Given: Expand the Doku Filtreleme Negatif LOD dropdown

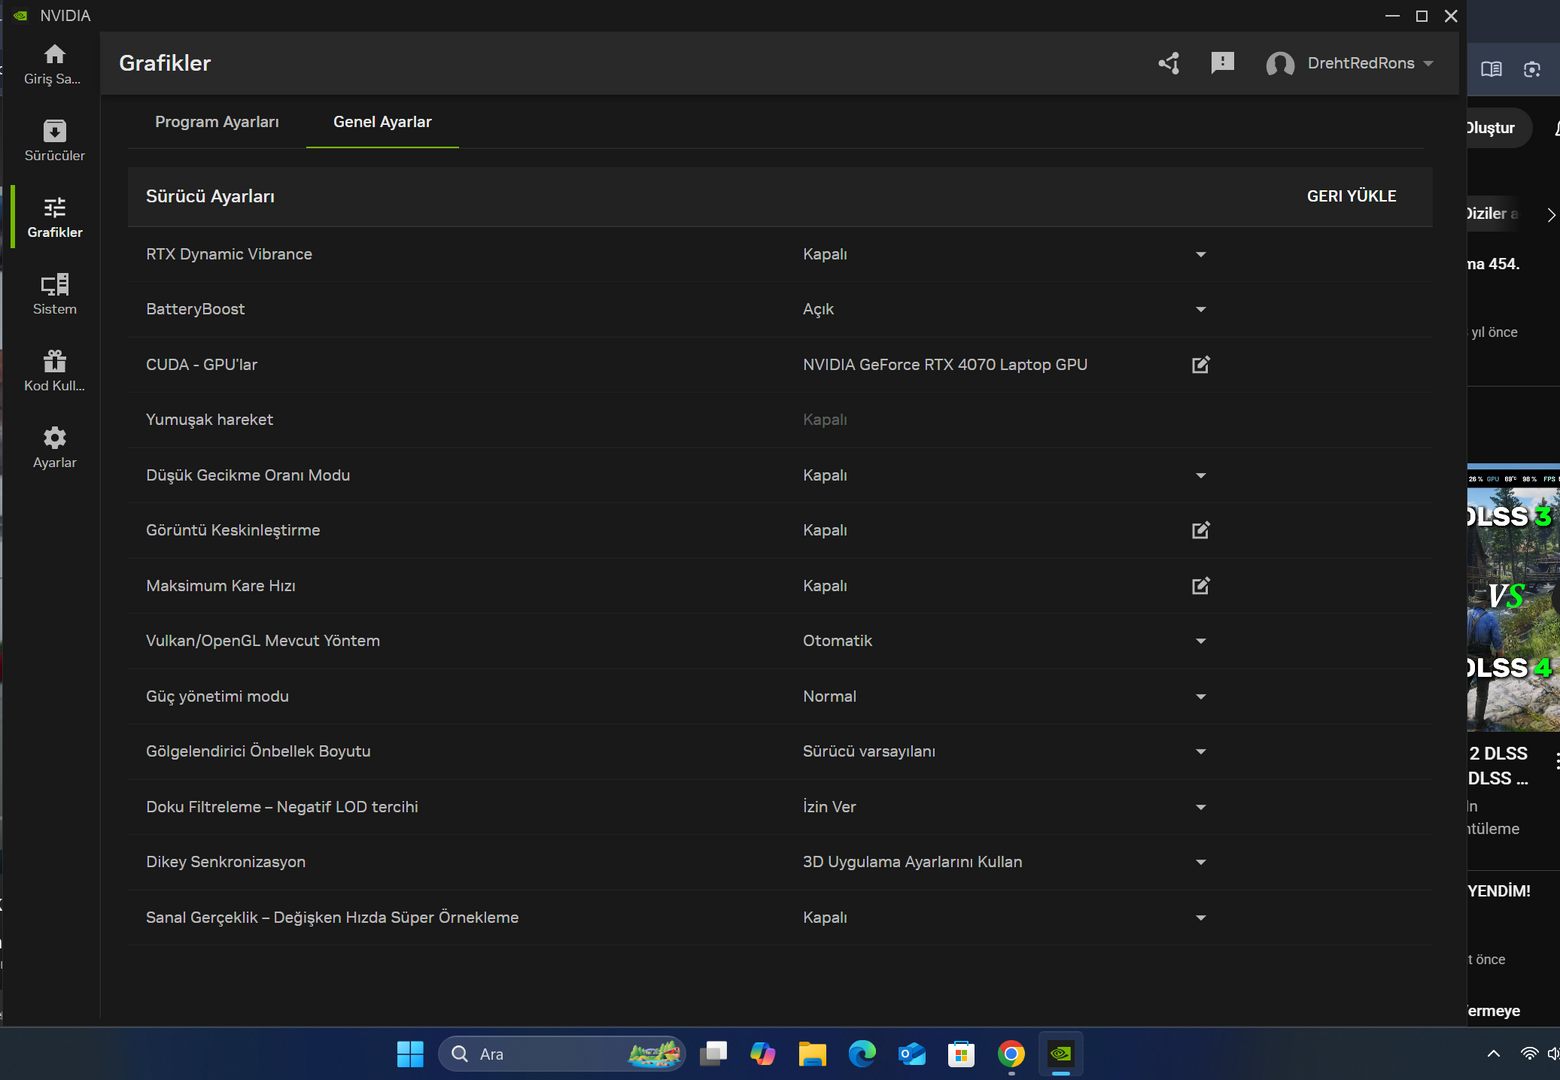Looking at the screenshot, I should [1201, 807].
